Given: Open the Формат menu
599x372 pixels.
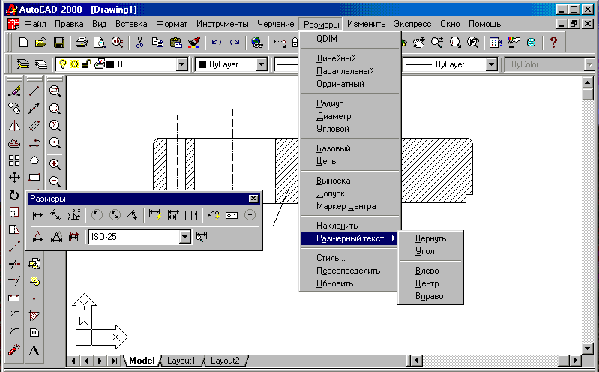Looking at the screenshot, I should (172, 24).
